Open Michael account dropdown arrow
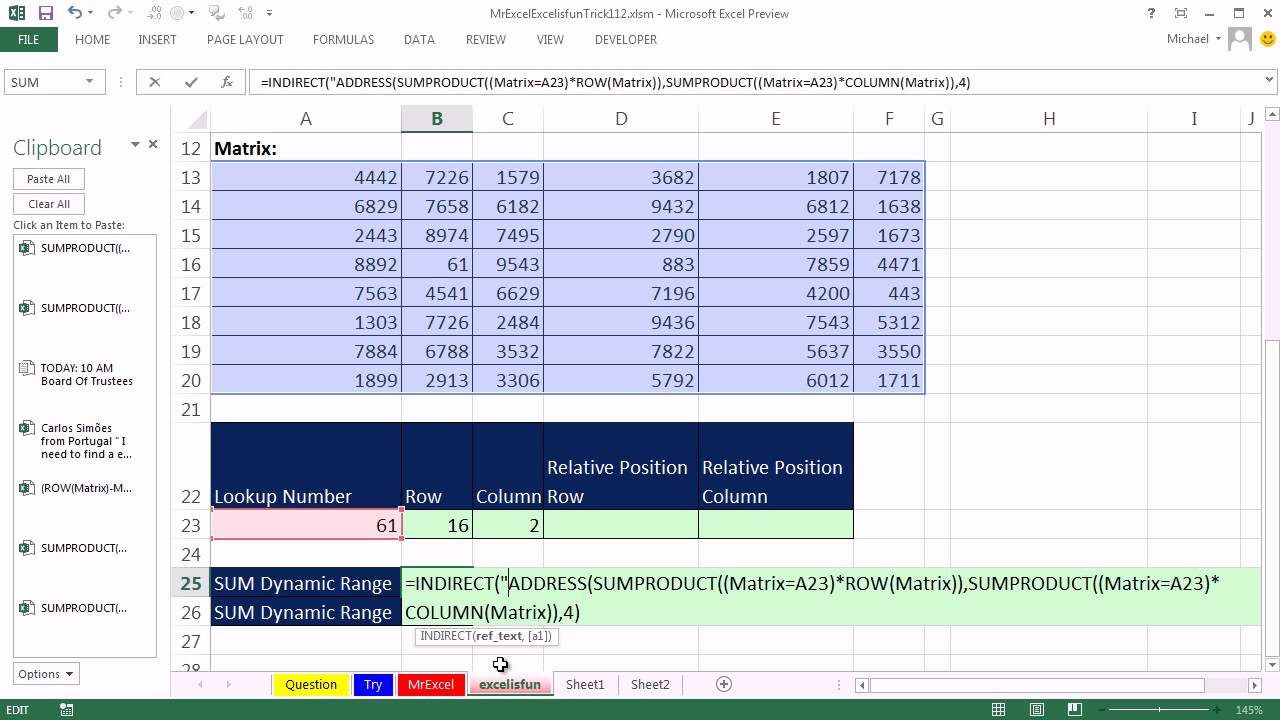The width and height of the screenshot is (1280, 720). pos(1218,39)
